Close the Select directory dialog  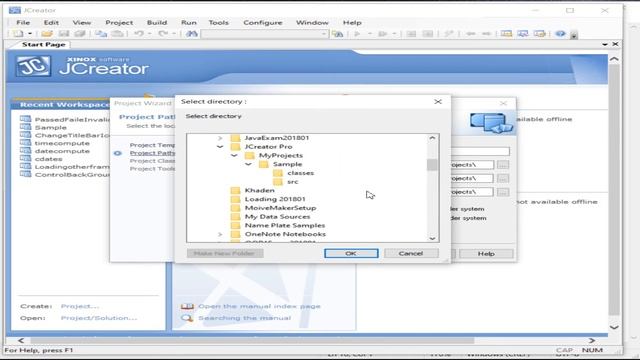[x=438, y=102]
